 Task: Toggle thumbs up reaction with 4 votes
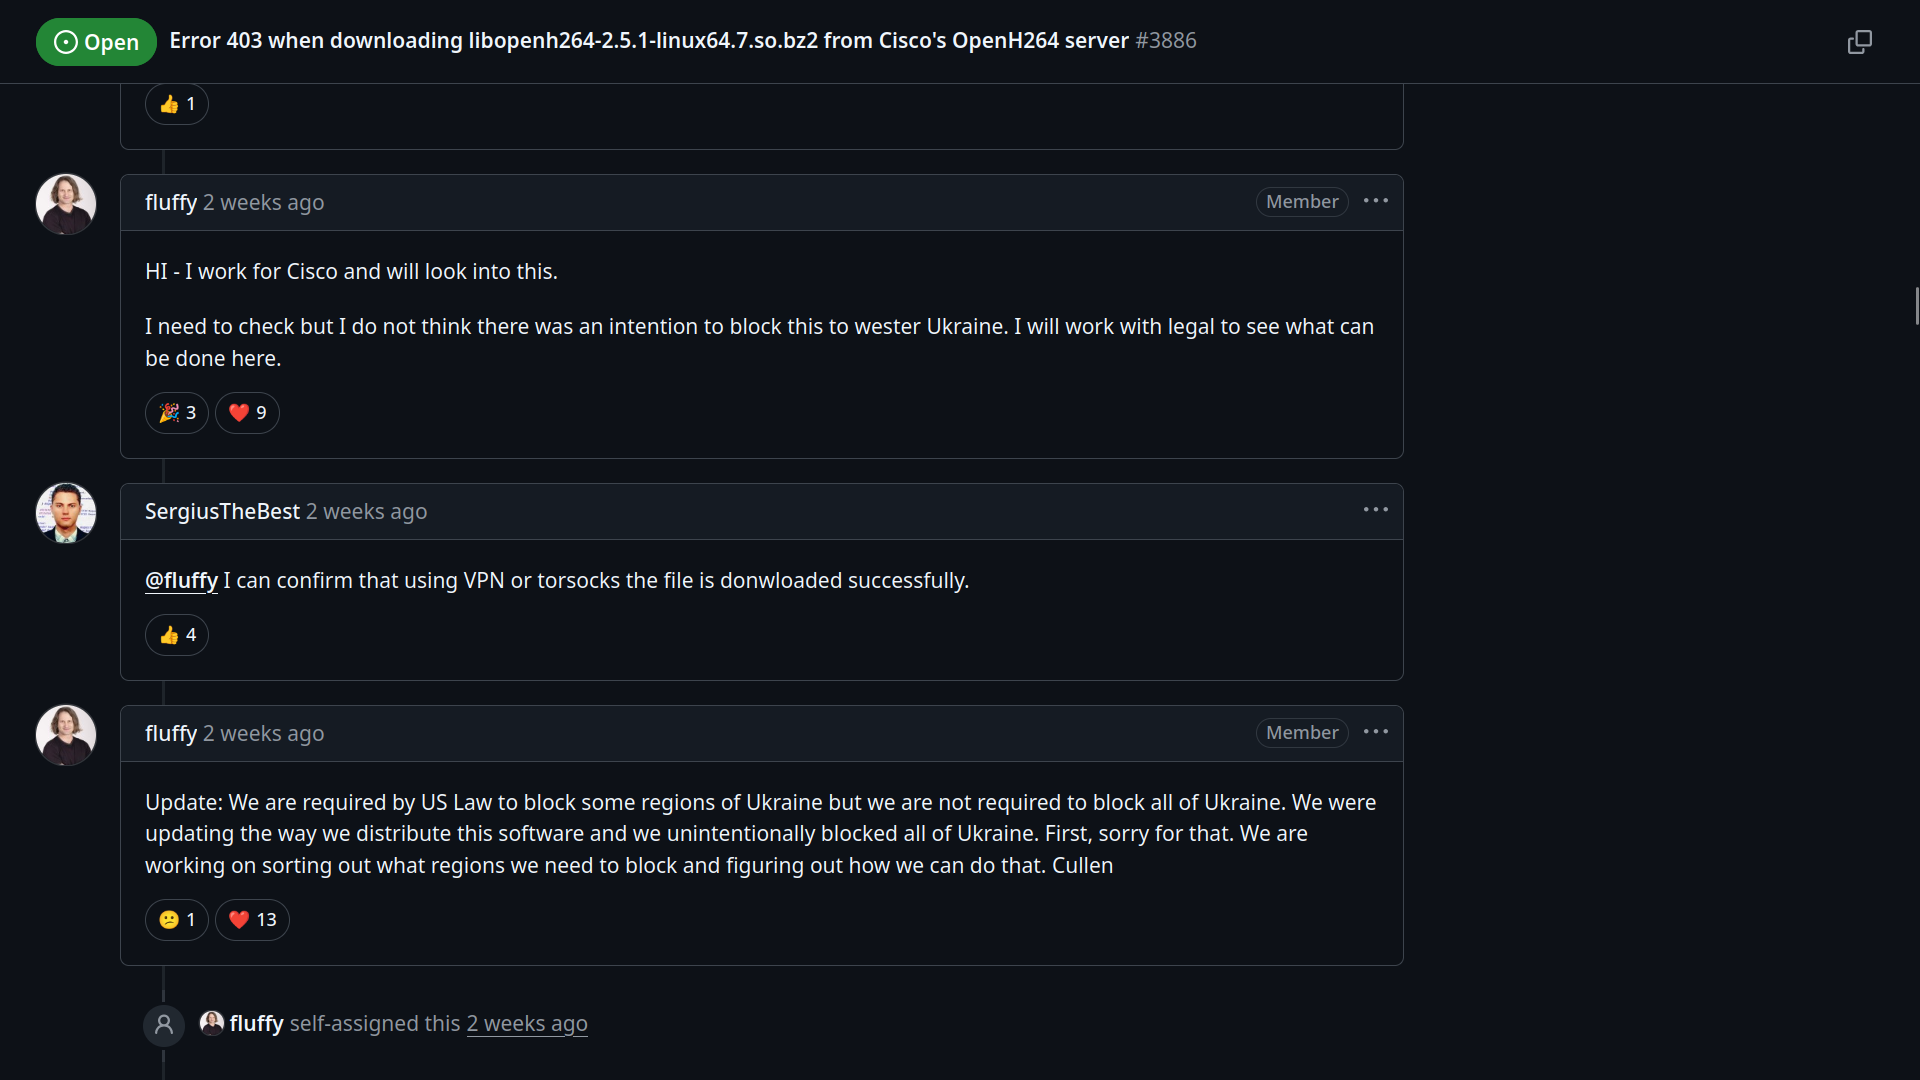click(x=177, y=635)
